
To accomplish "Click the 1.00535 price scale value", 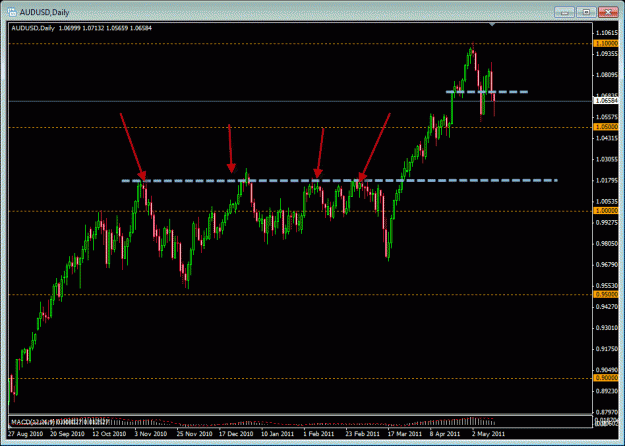I will [607, 202].
